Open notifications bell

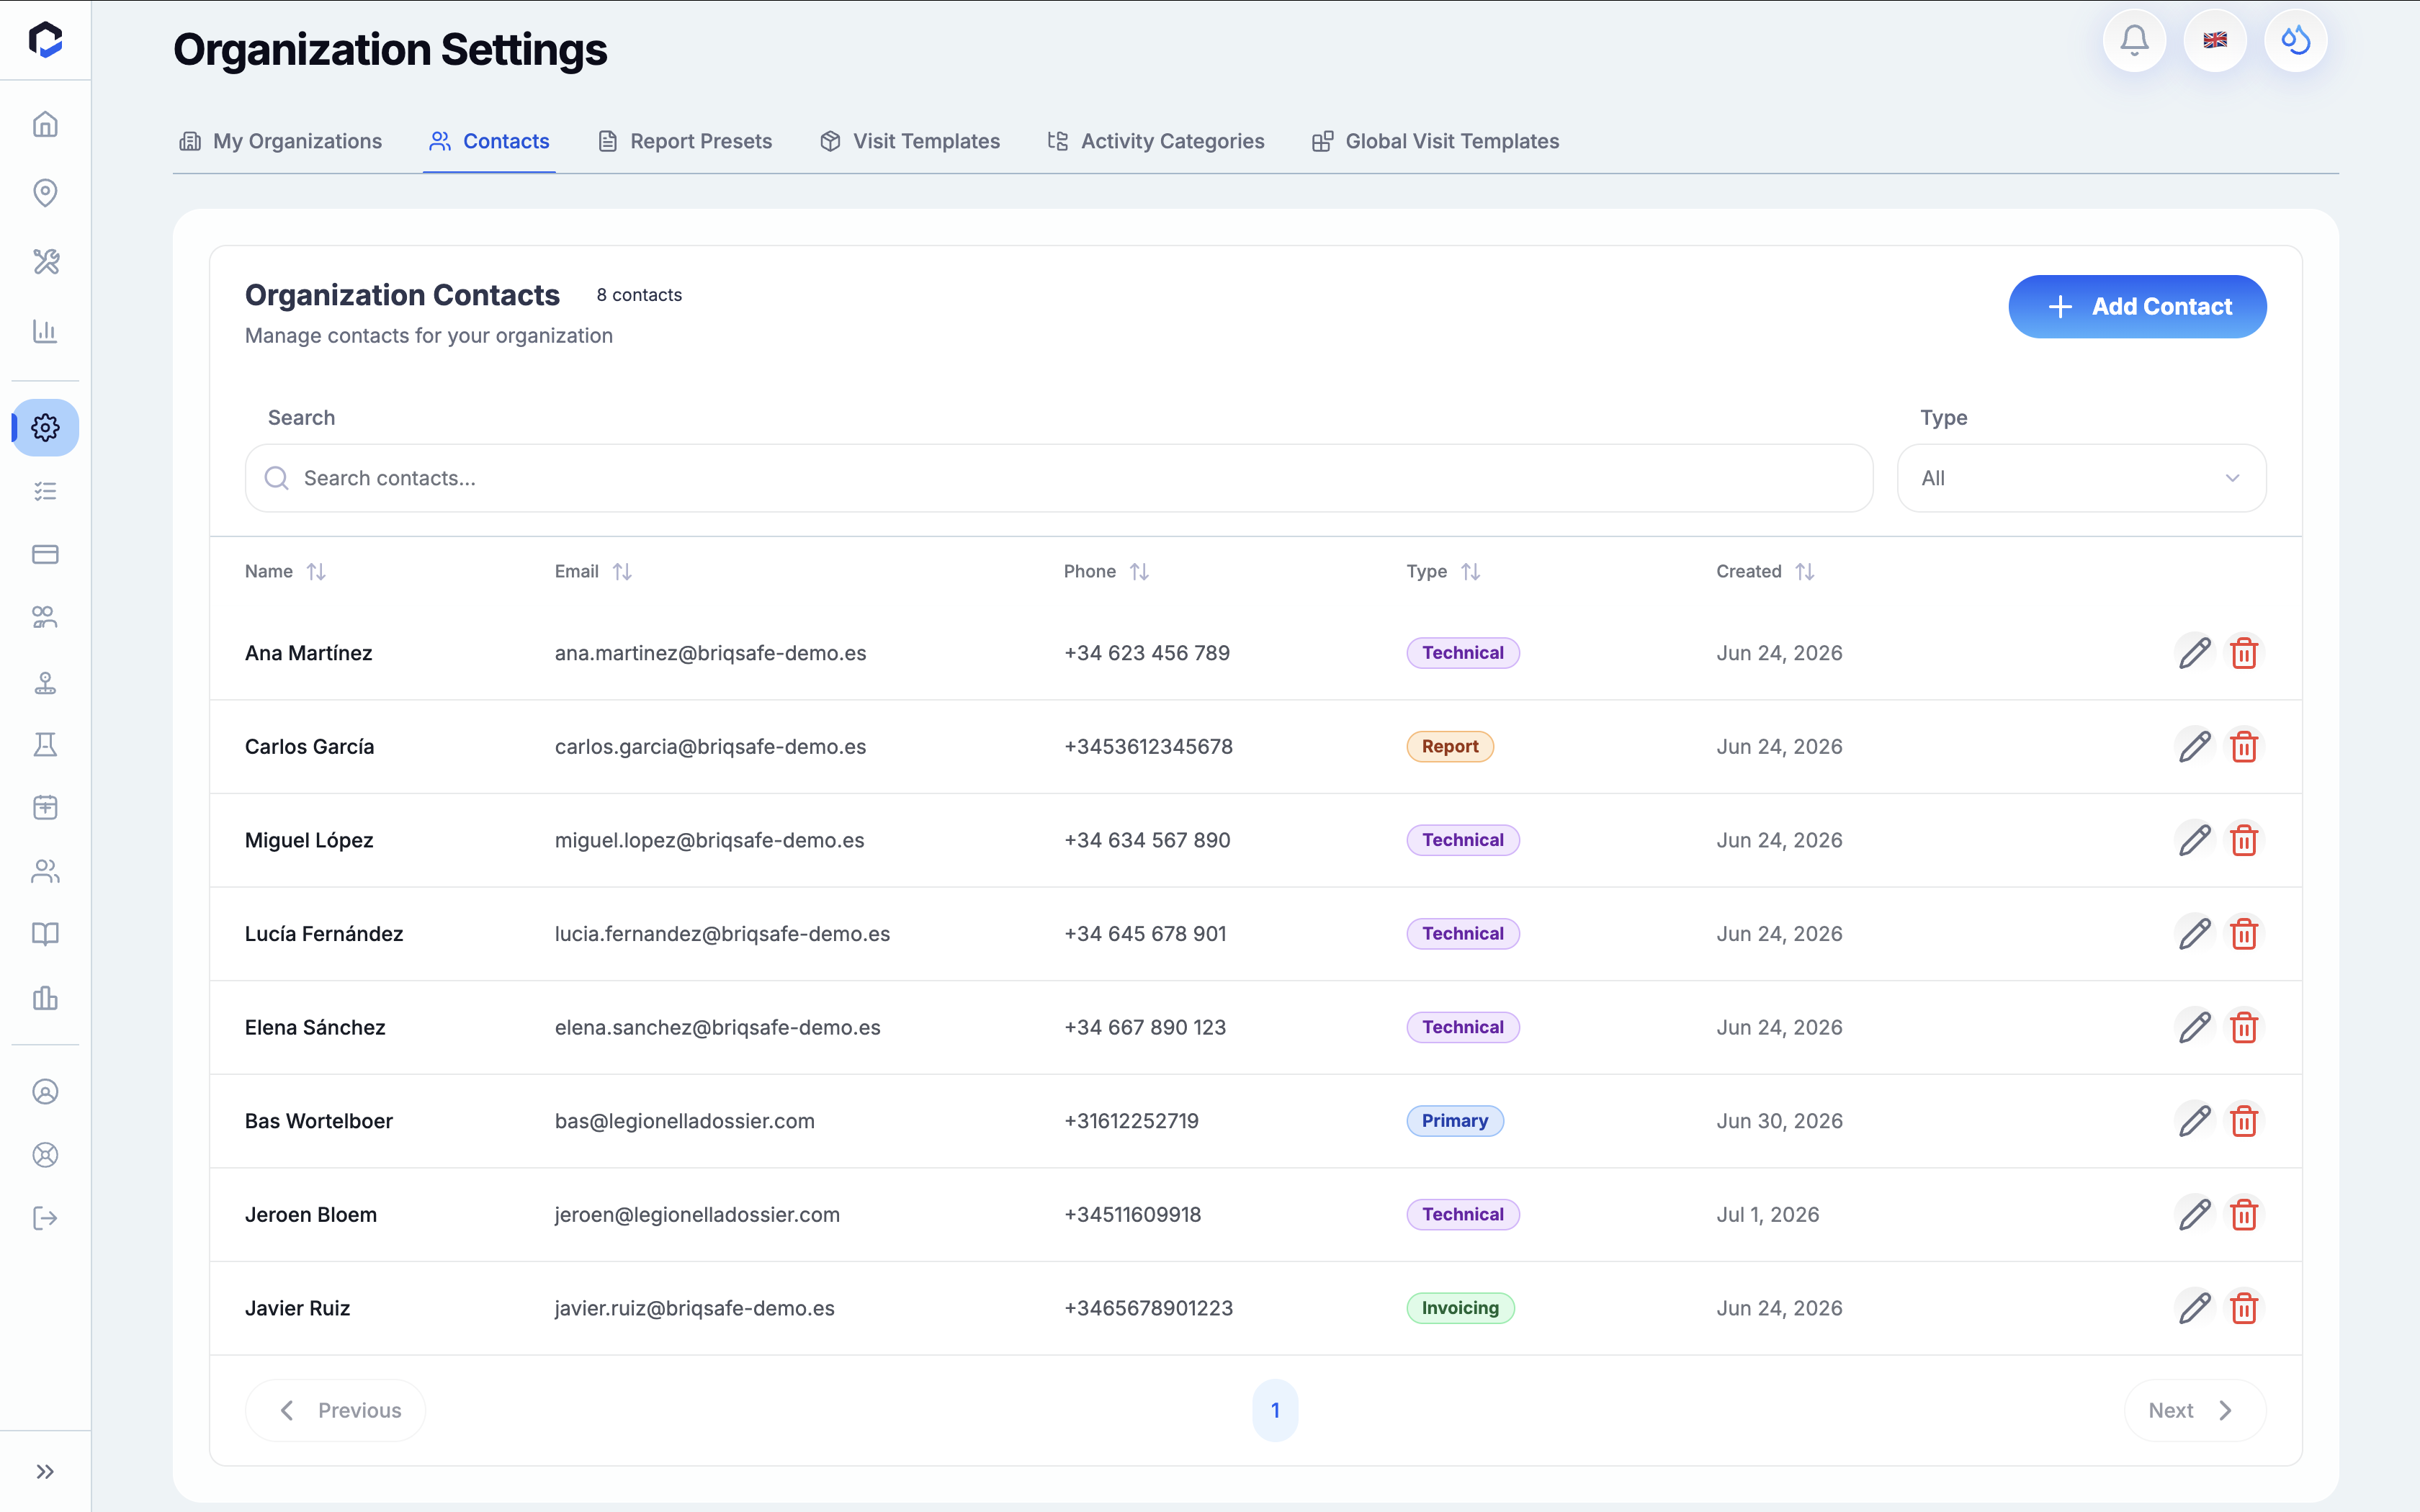(x=2134, y=41)
